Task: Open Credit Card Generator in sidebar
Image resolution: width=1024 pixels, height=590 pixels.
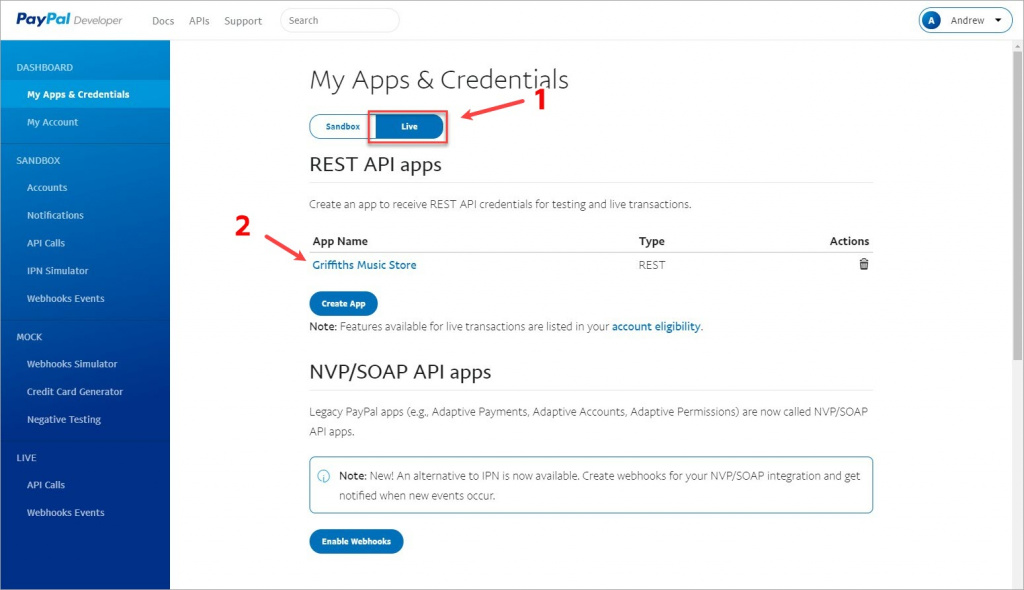Action: point(74,391)
